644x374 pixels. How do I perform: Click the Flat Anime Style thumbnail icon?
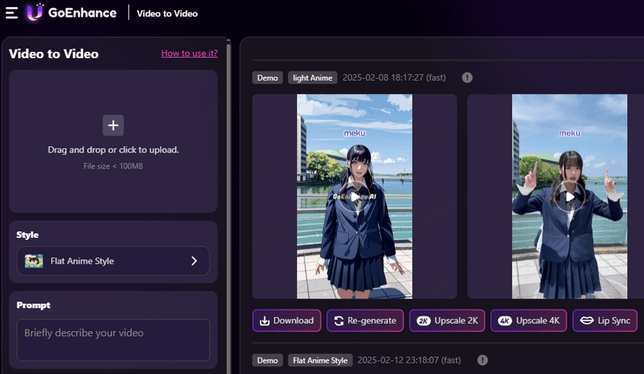coord(34,261)
